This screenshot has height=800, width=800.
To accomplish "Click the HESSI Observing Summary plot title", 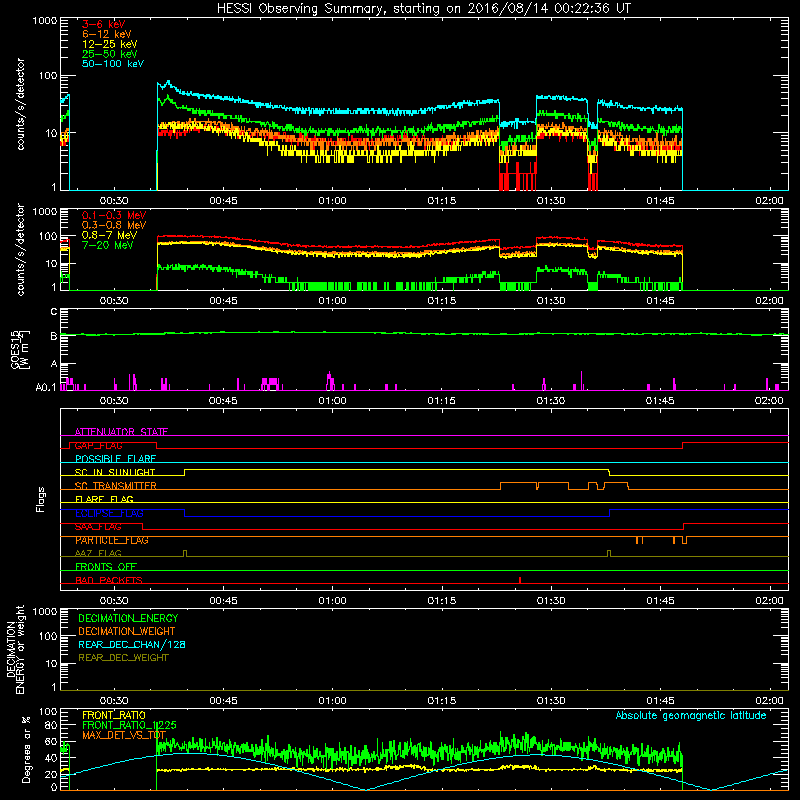I will [424, 9].
